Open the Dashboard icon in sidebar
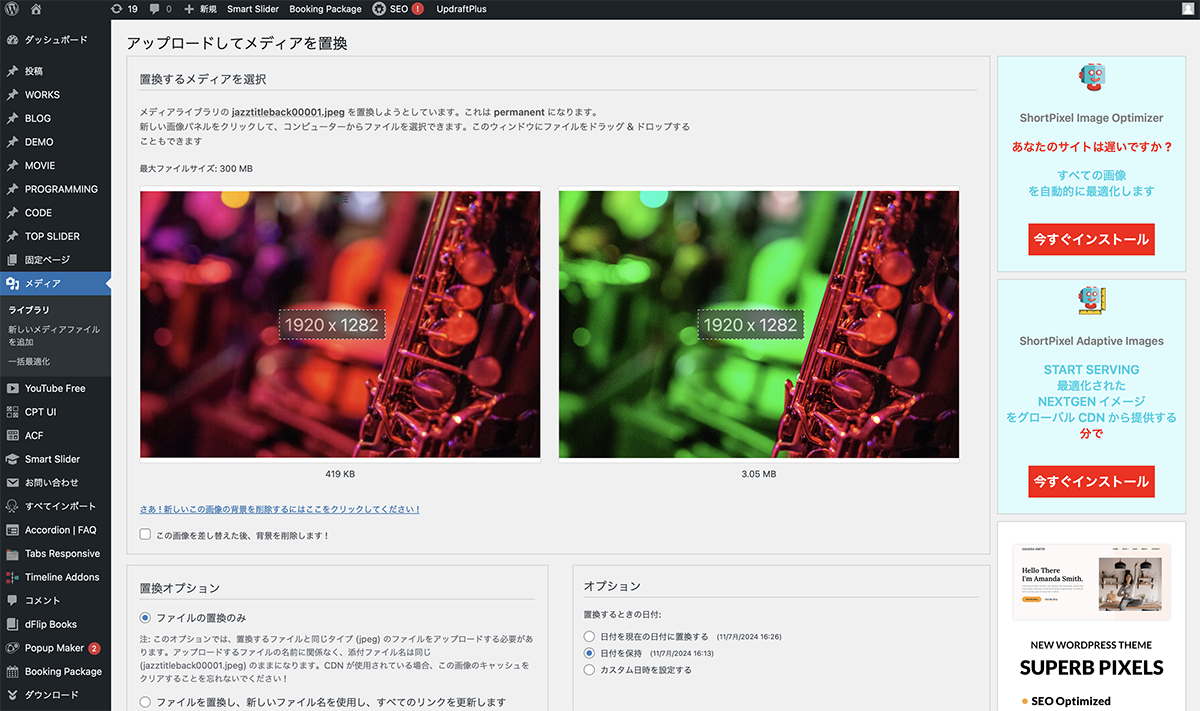 [x=12, y=40]
